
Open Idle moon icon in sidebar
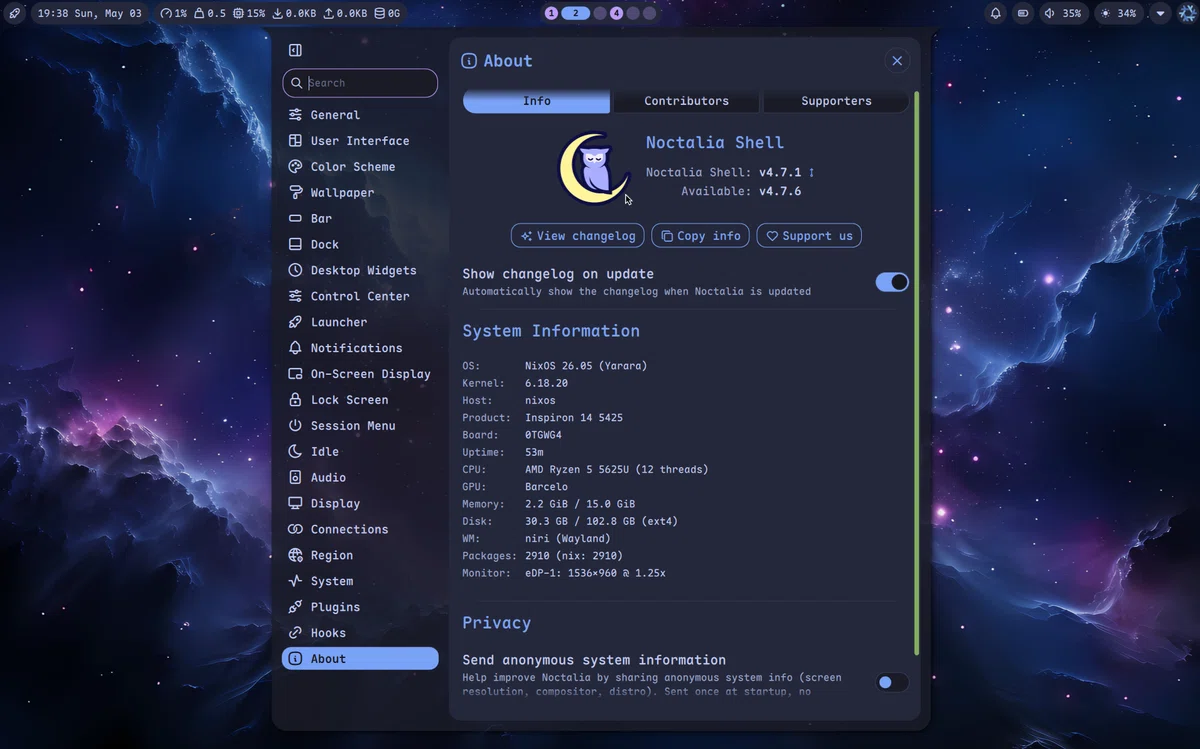pos(295,451)
